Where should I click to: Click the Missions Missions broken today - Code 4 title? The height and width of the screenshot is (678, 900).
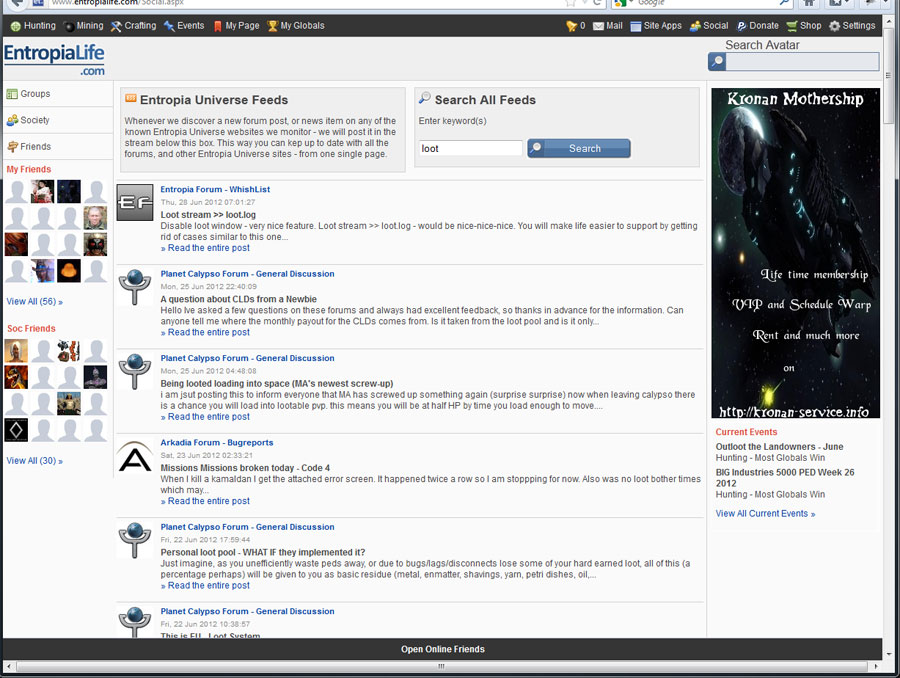coord(245,468)
